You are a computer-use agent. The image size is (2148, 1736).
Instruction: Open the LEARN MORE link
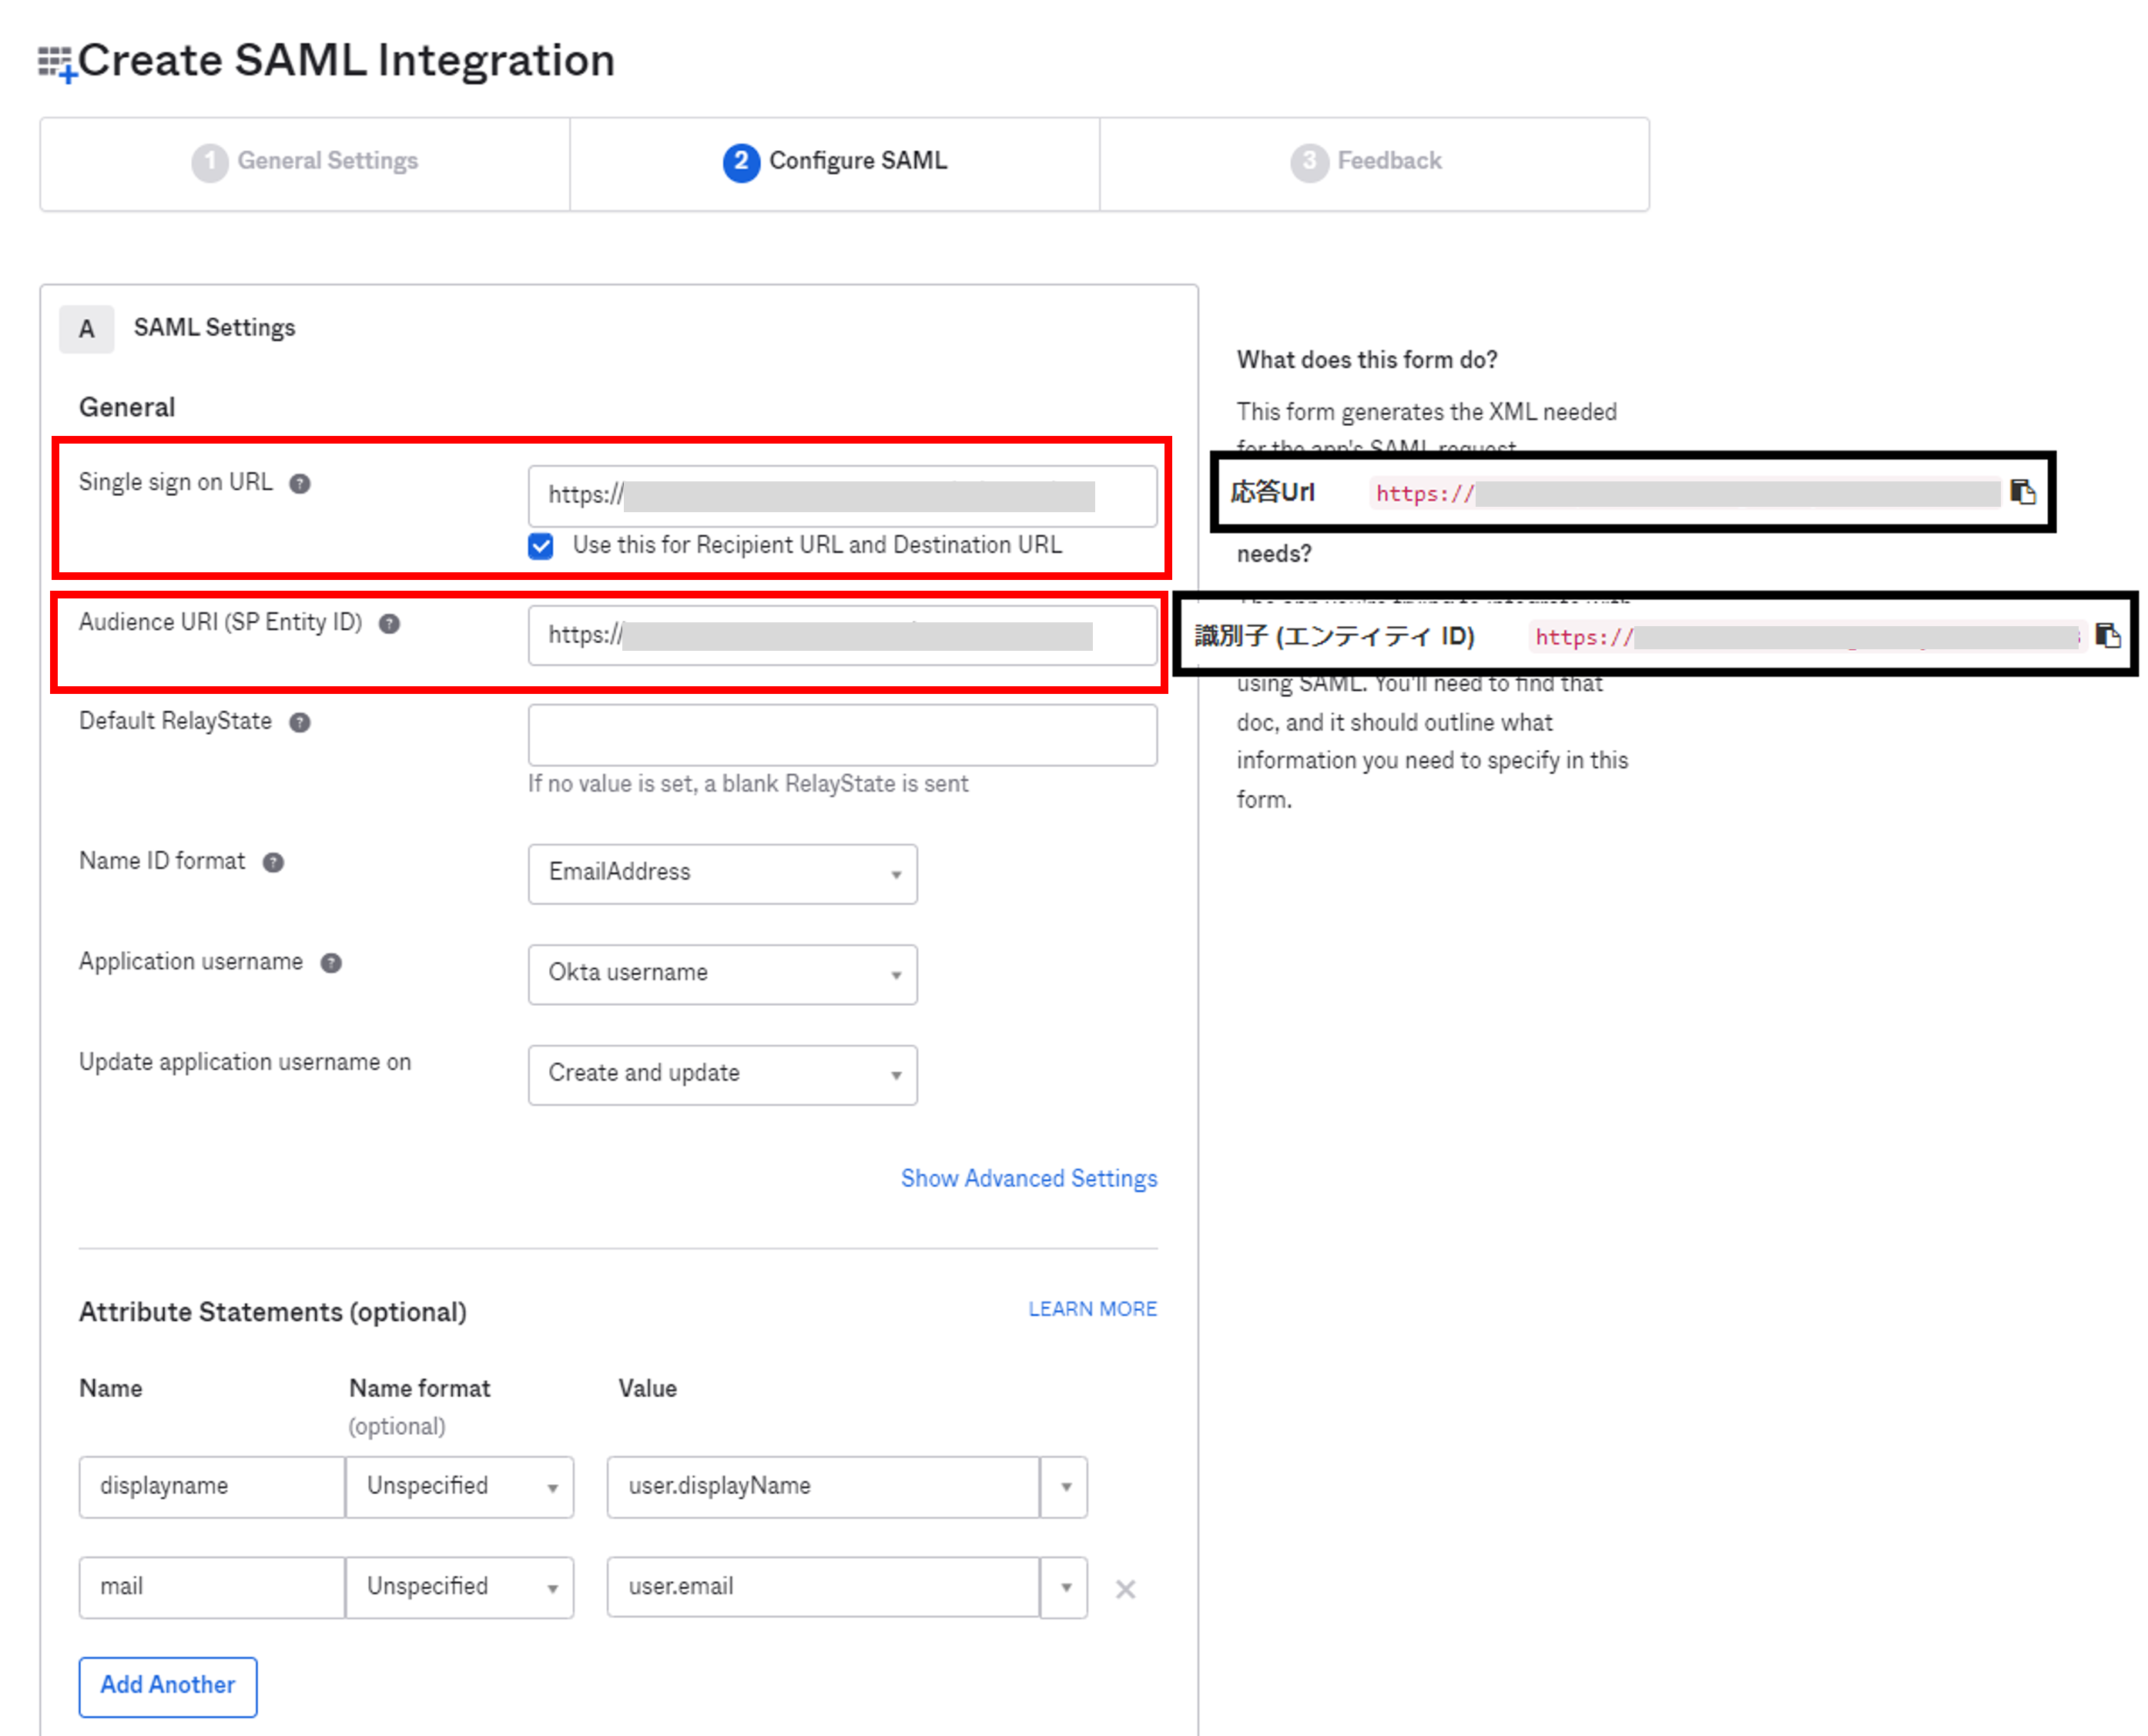(1092, 1309)
